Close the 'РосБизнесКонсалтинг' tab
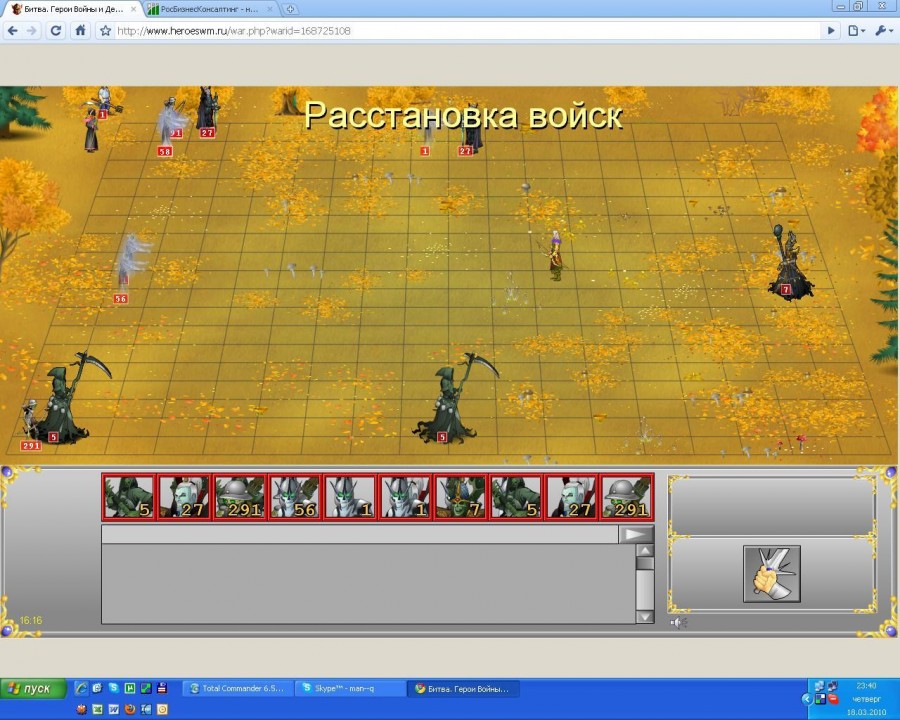 (270, 9)
